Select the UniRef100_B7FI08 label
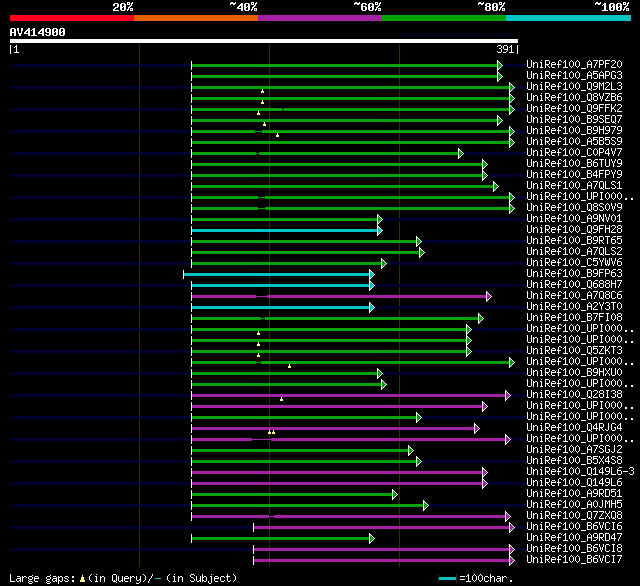This screenshot has height=586, width=640. click(574, 318)
